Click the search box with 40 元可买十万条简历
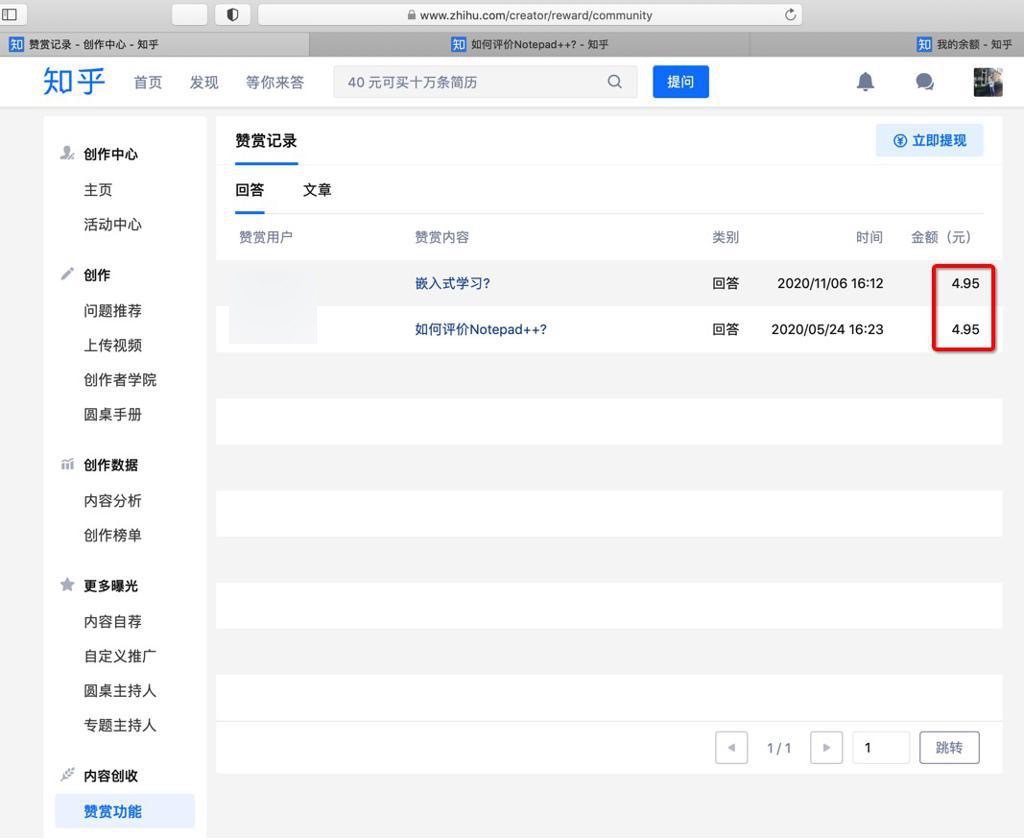This screenshot has width=1024, height=839. pos(485,82)
